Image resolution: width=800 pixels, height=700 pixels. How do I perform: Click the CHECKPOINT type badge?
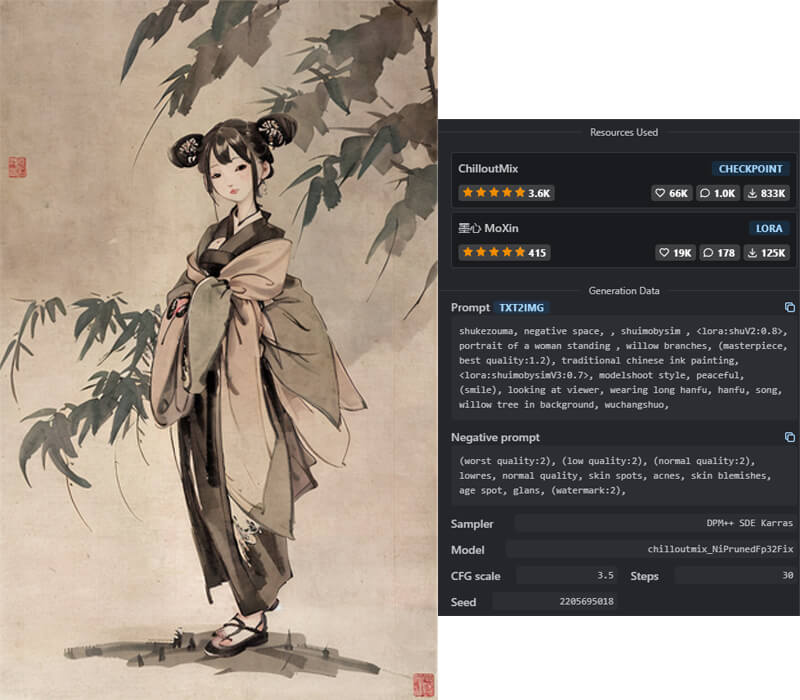point(751,169)
